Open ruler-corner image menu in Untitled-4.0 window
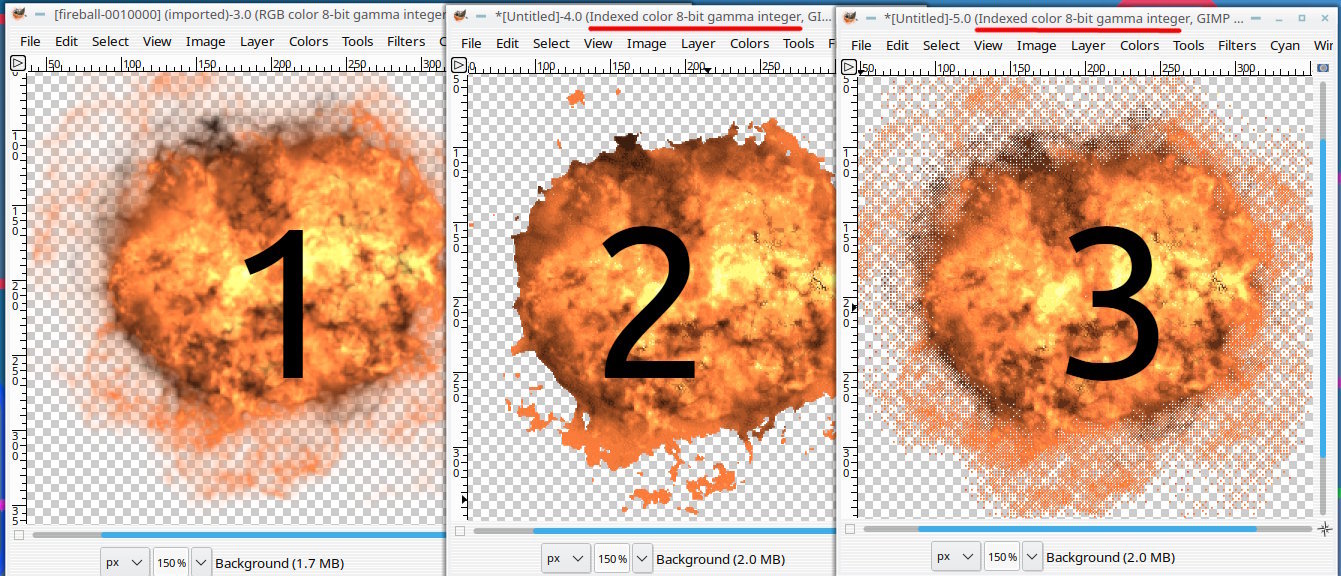The width and height of the screenshot is (1341, 576). [x=458, y=65]
